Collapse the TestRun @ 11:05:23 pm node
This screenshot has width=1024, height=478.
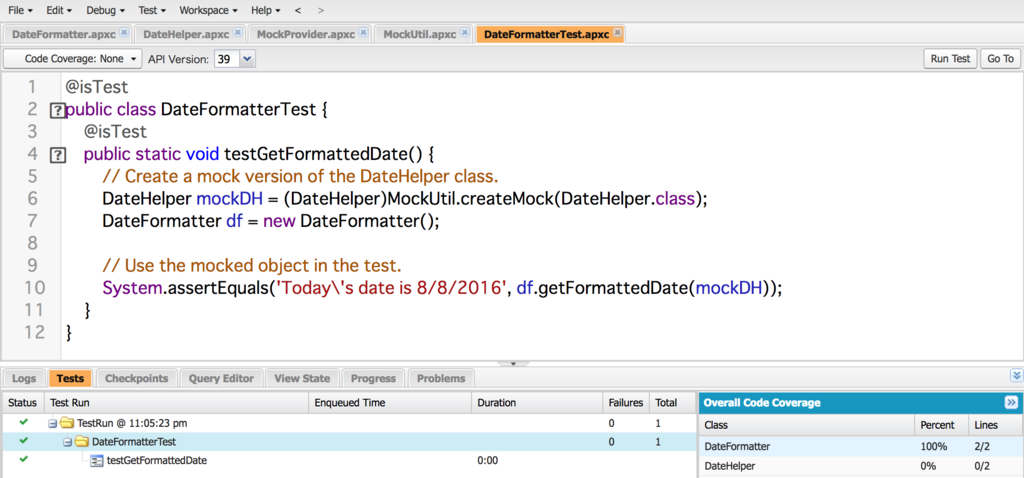tap(52, 423)
